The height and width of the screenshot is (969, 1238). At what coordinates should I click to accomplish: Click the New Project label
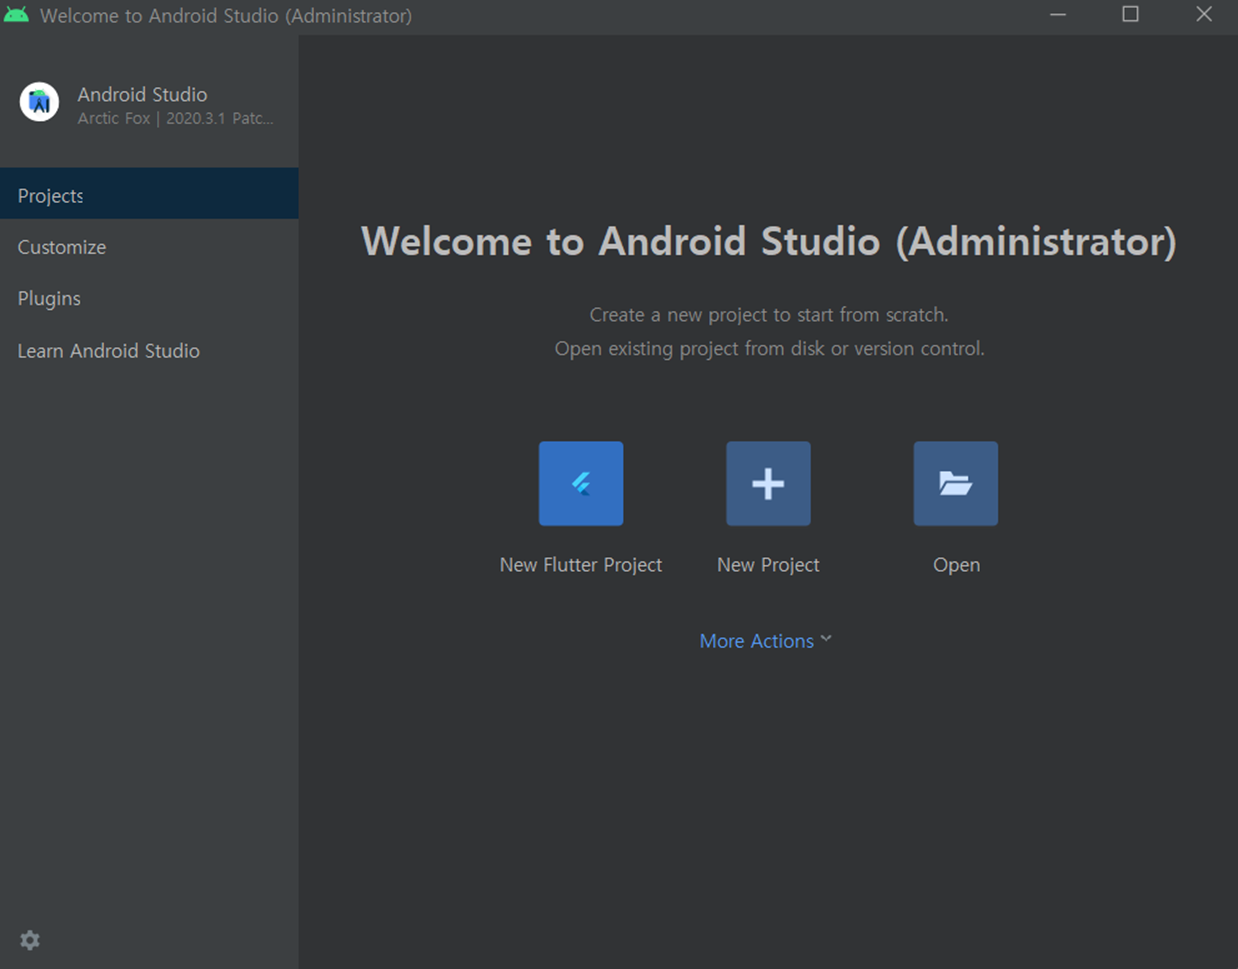point(768,565)
